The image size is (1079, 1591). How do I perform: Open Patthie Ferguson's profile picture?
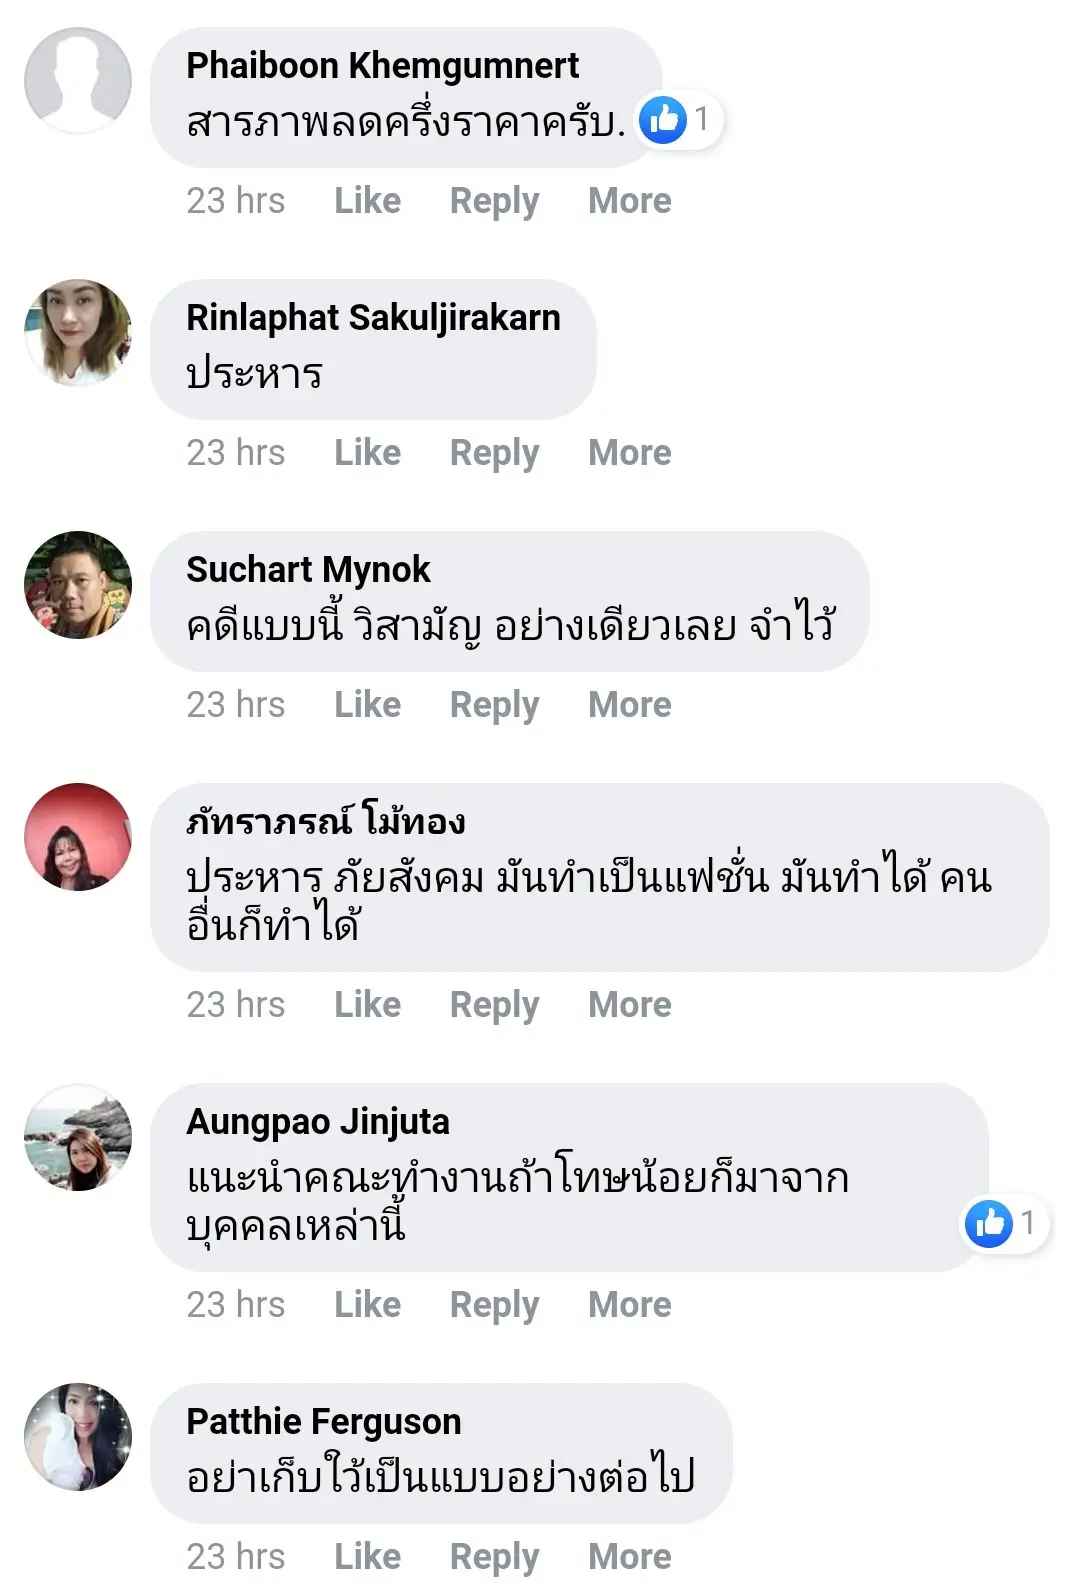[x=78, y=1437]
